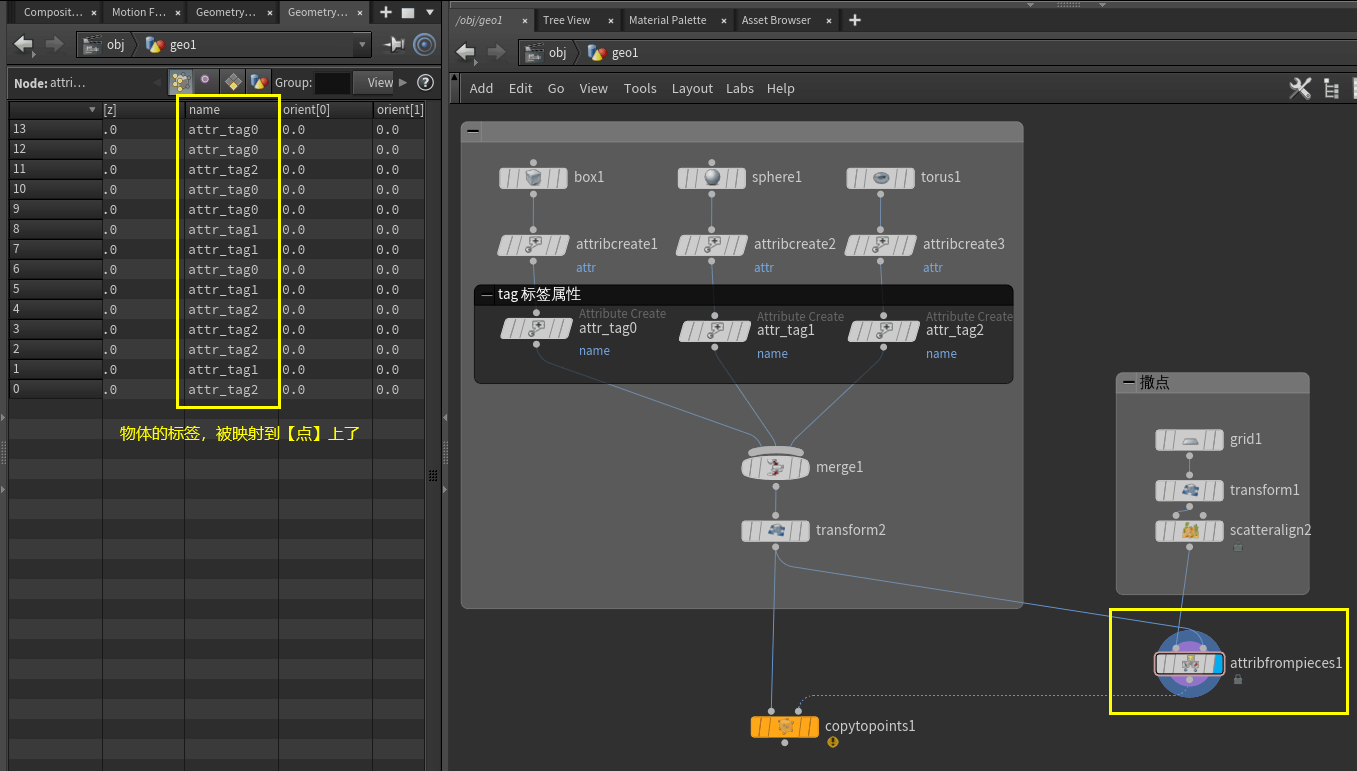1357x771 pixels.
Task: Maximize the left pane with square icon
Action: point(408,13)
